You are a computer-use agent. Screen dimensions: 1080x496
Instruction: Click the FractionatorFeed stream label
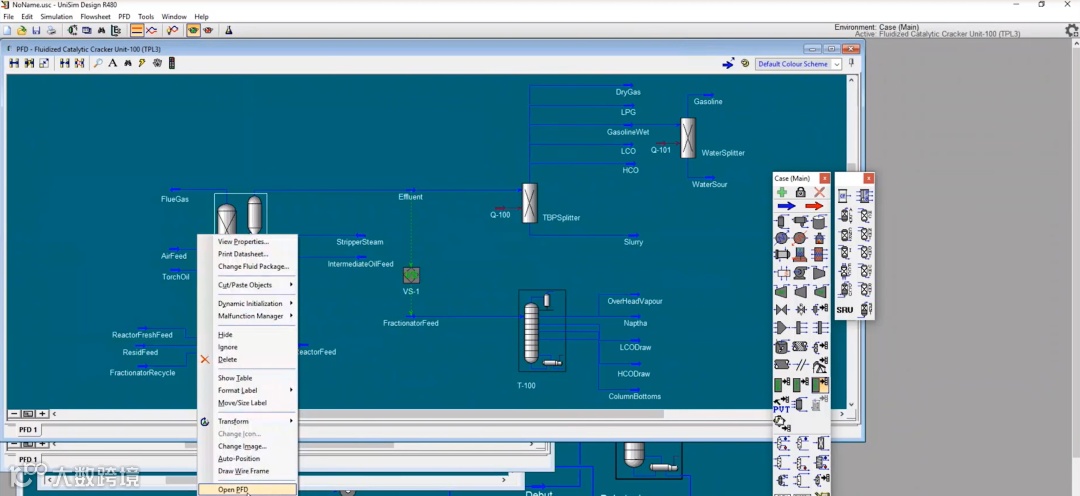click(x=411, y=323)
